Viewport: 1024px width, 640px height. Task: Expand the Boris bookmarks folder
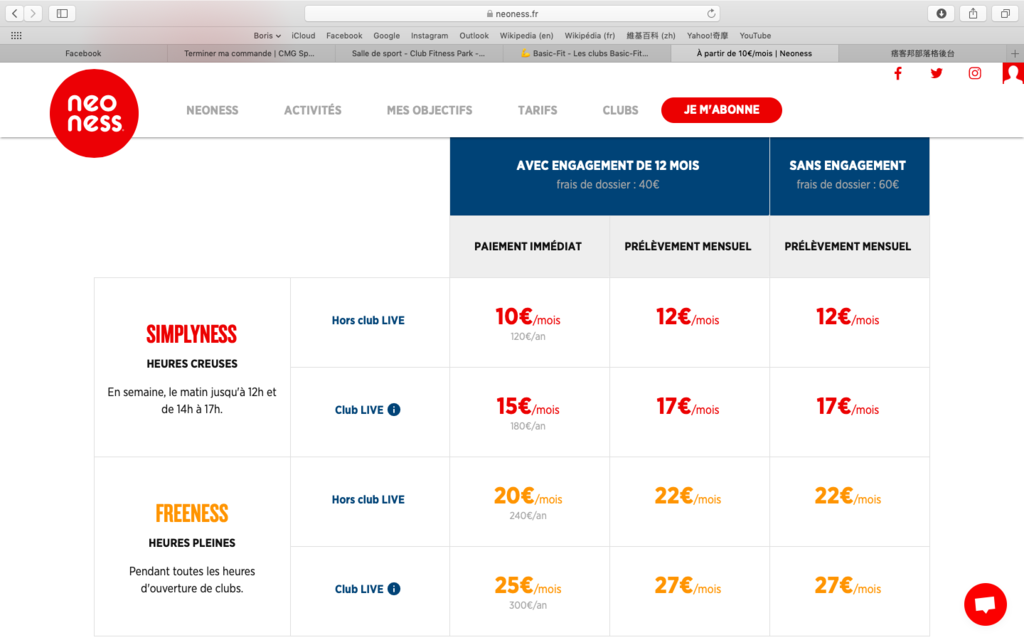coord(267,35)
